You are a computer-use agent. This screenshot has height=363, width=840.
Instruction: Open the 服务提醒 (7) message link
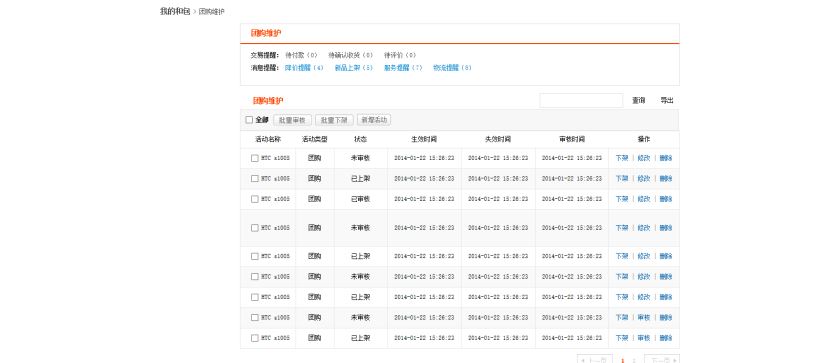(x=403, y=68)
